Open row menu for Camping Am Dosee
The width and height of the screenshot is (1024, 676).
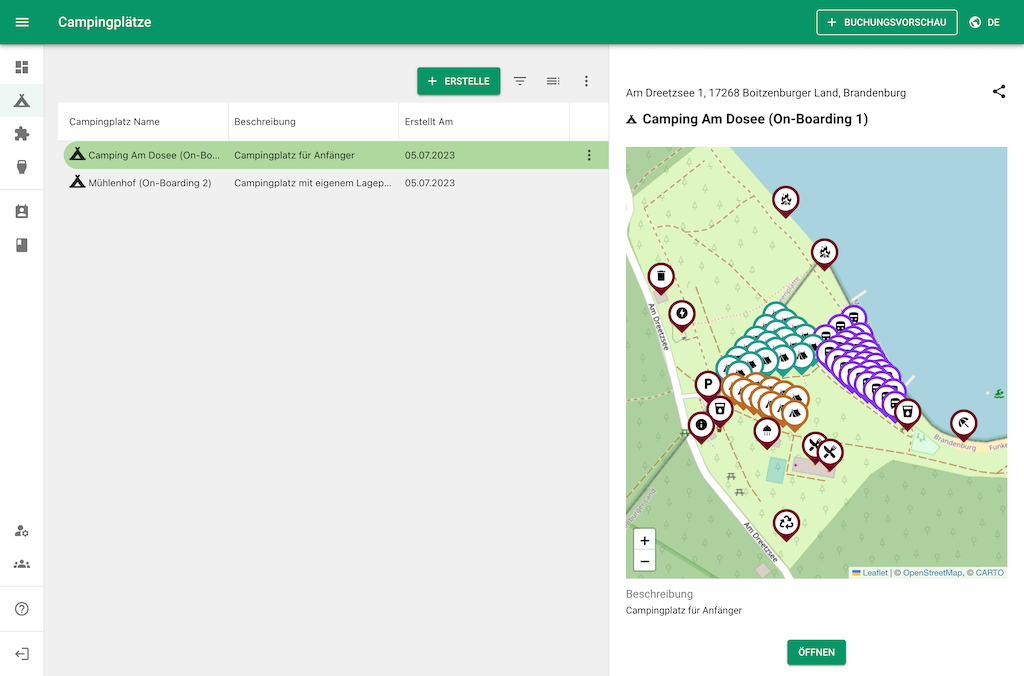[x=589, y=155]
